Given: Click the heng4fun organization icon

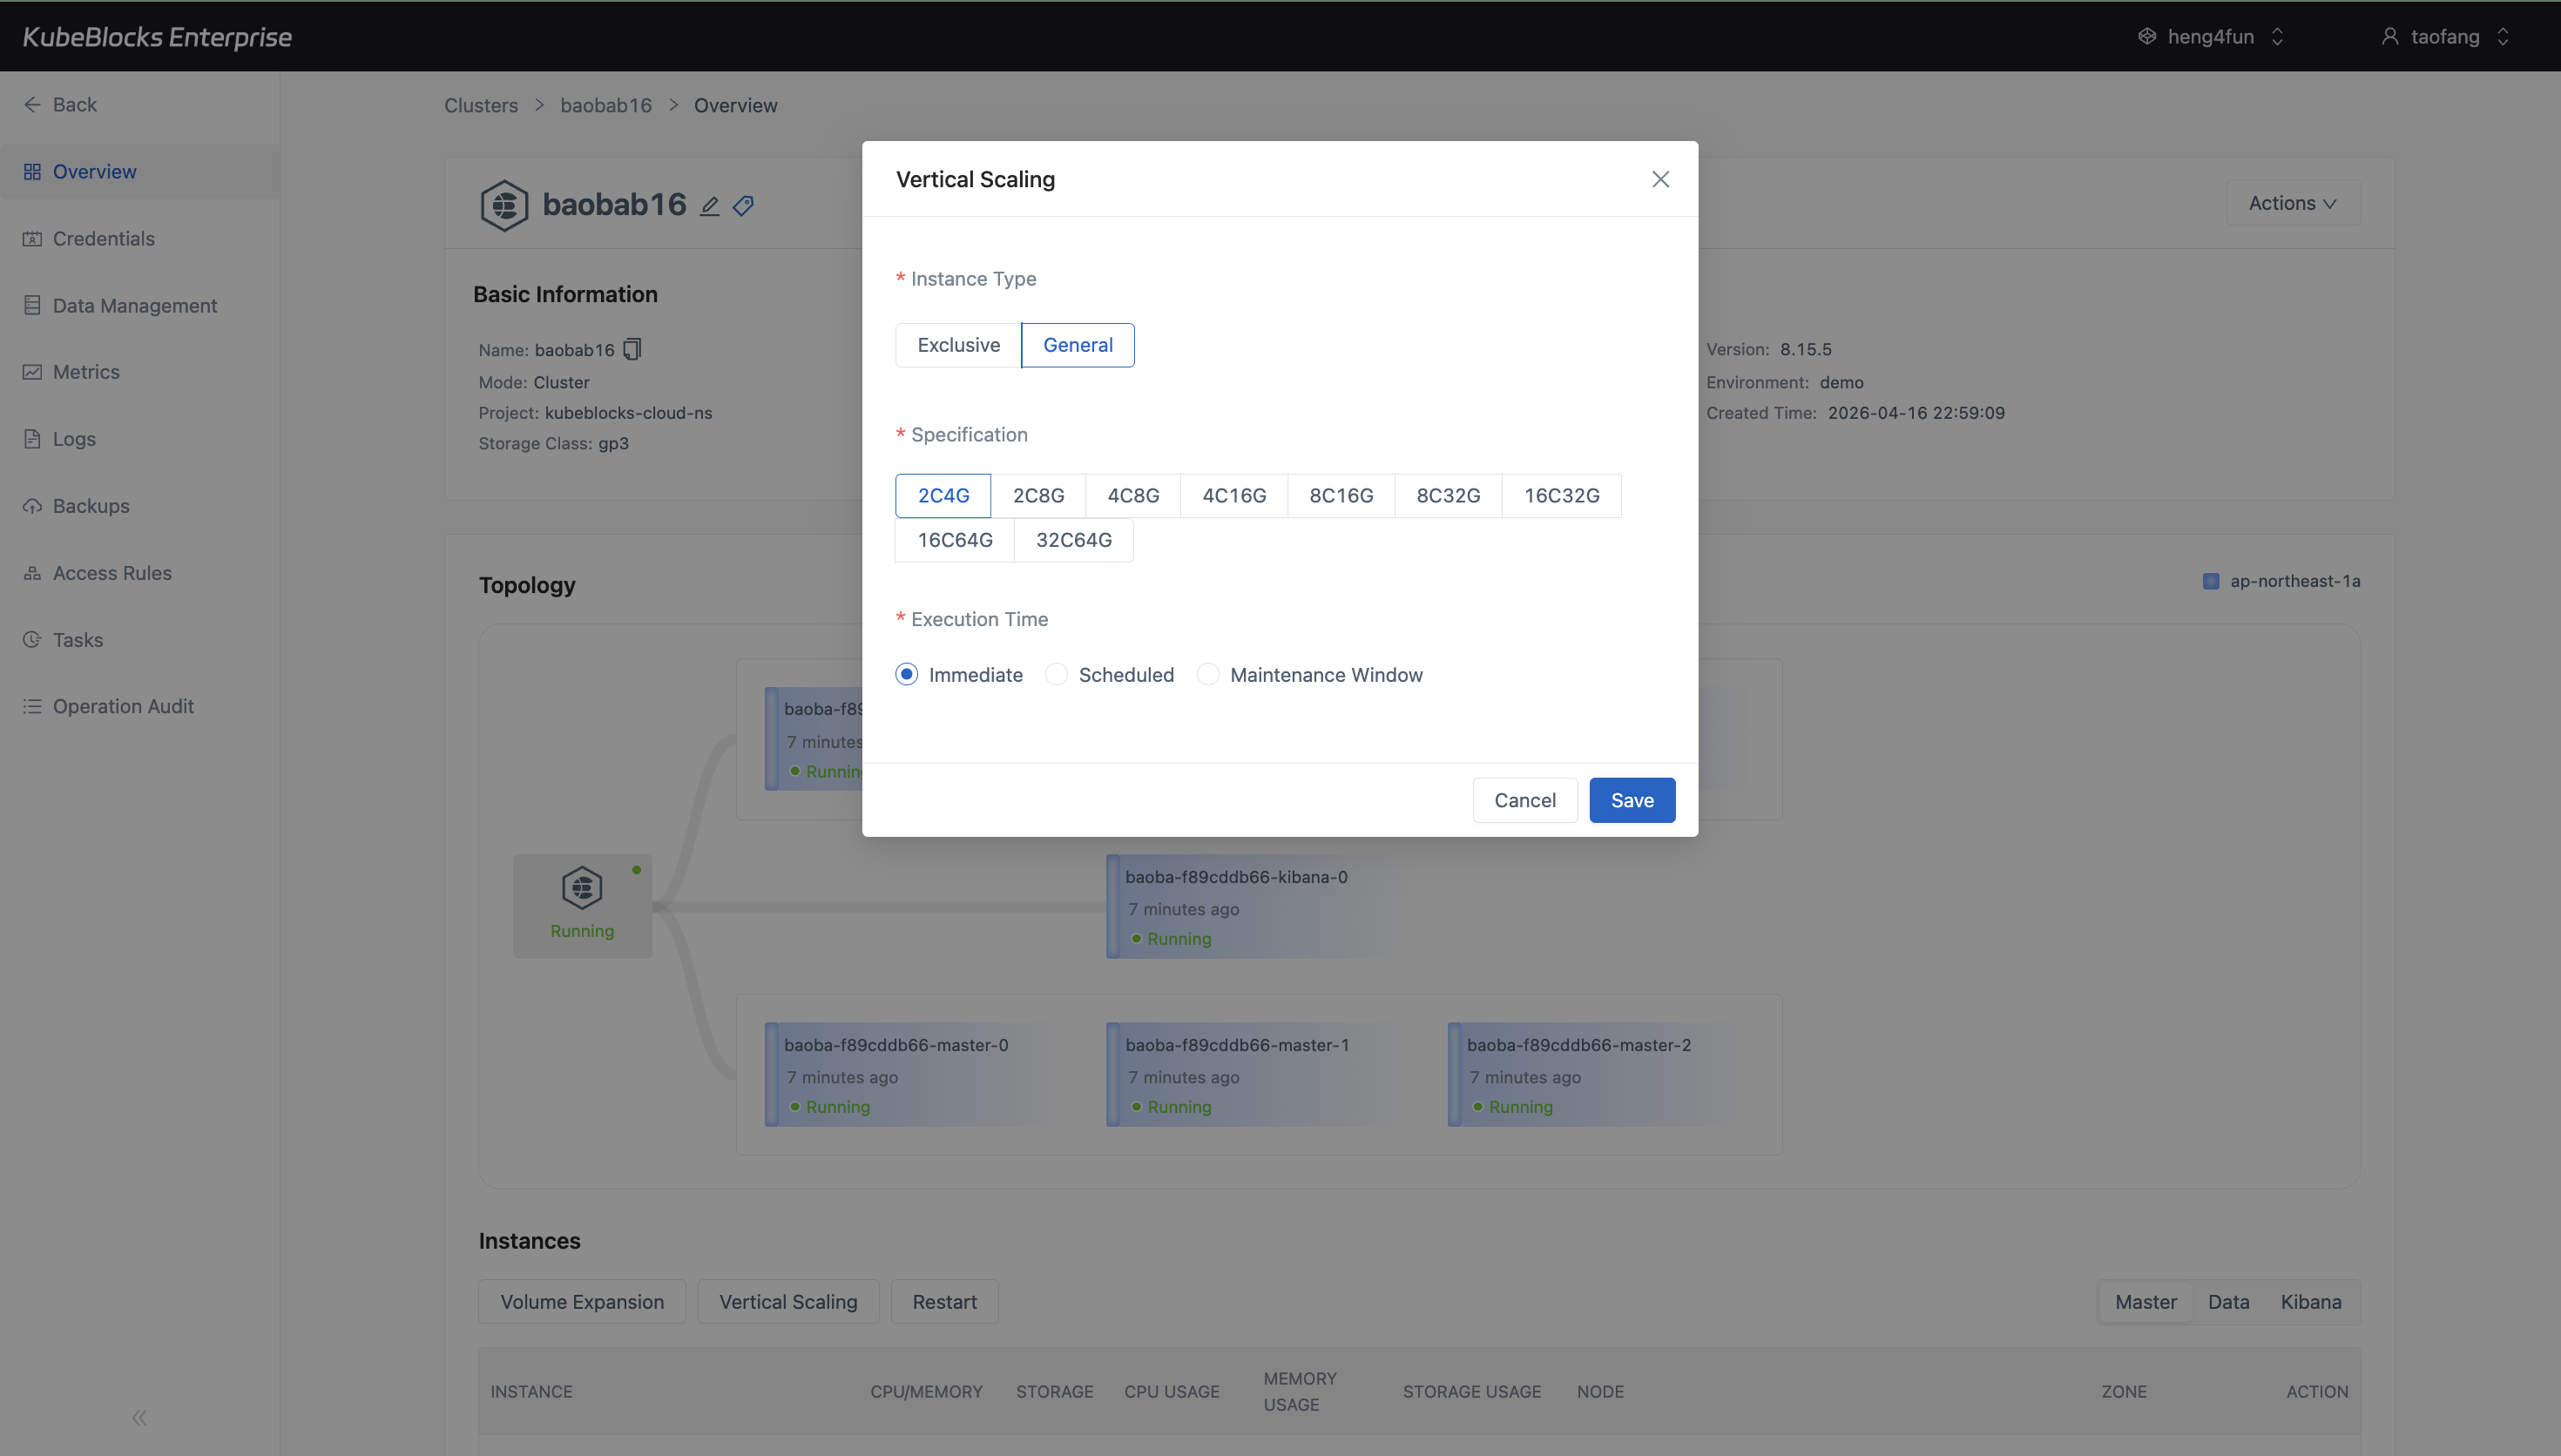Looking at the screenshot, I should (2147, 37).
